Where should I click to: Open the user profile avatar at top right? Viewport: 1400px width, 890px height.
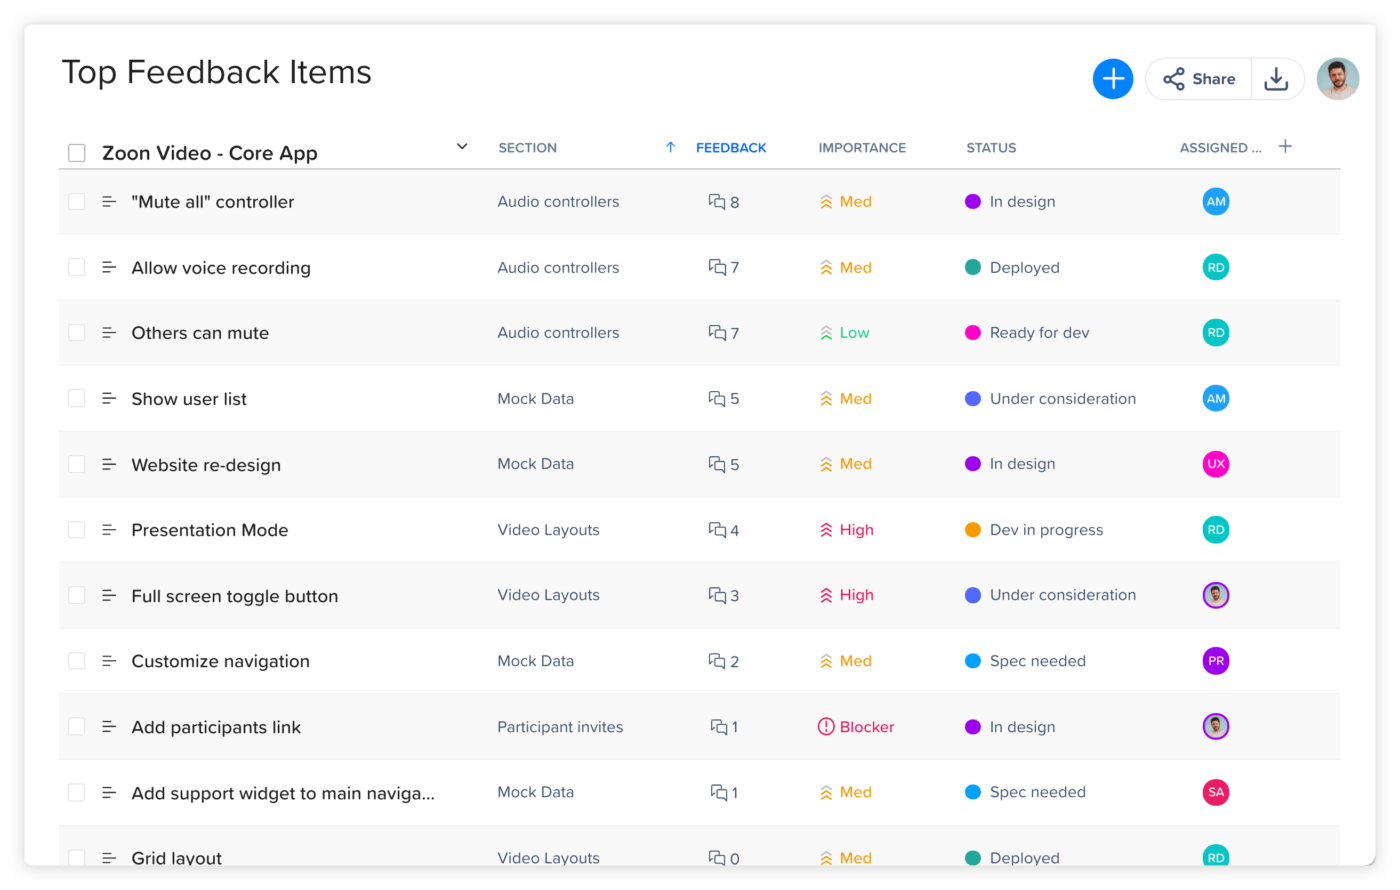click(x=1337, y=79)
